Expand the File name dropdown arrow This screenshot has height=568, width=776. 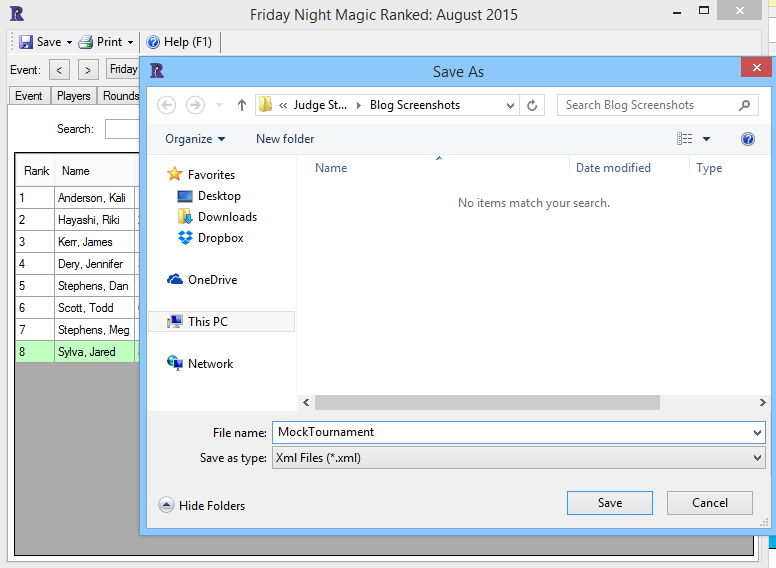pyautogui.click(x=757, y=433)
